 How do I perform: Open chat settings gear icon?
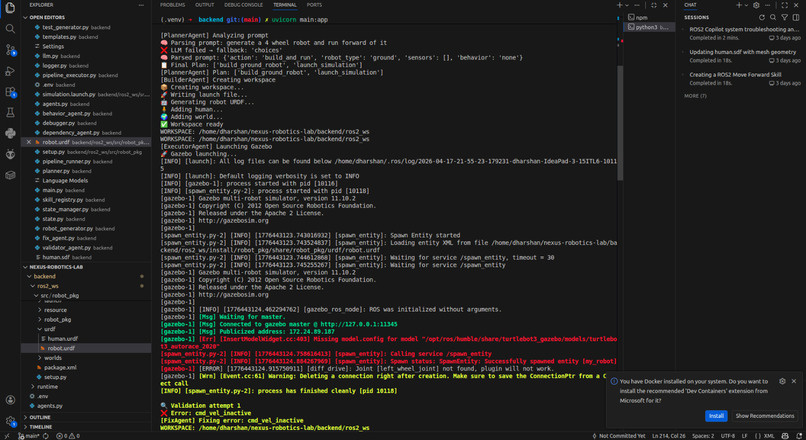(x=756, y=5)
